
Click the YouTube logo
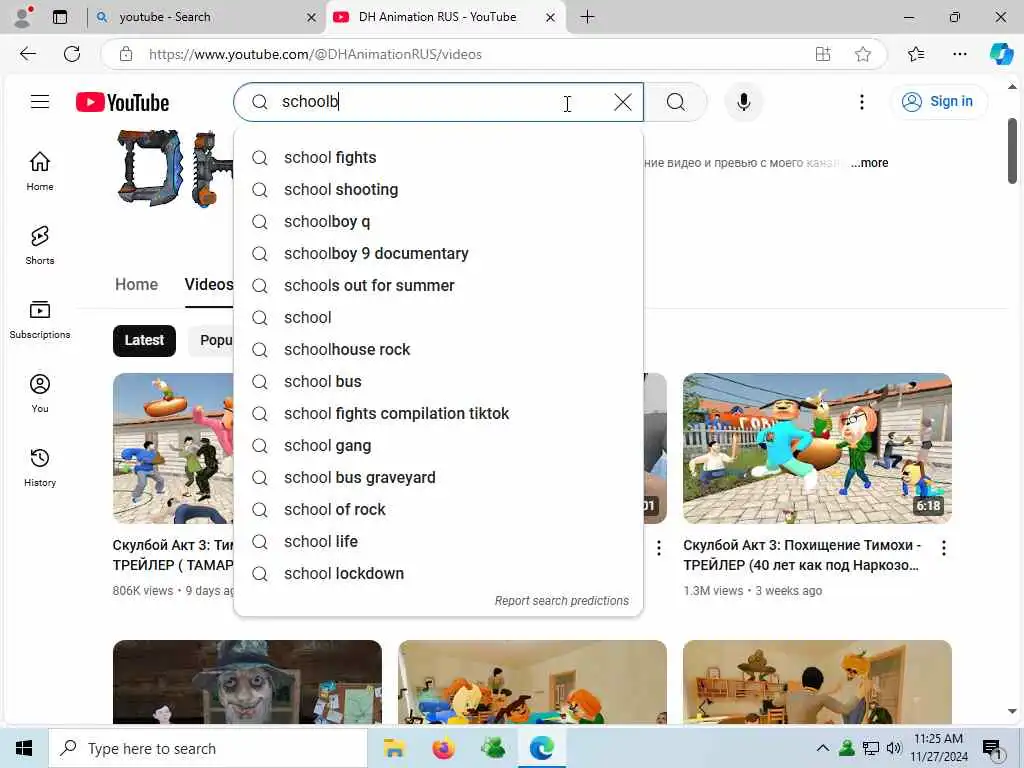click(123, 103)
